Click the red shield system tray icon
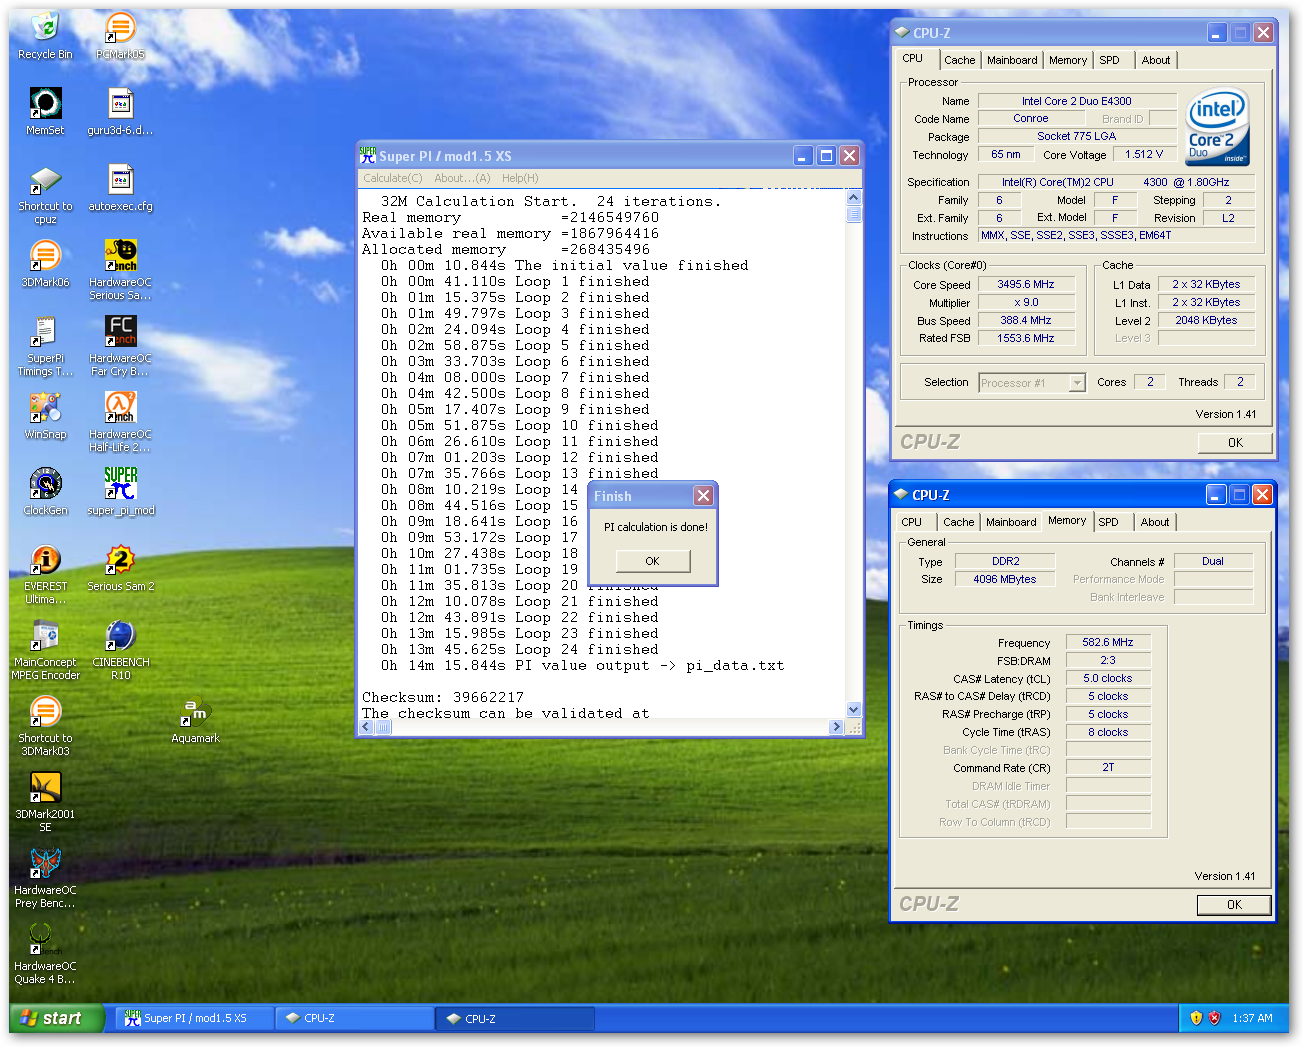1303x1047 pixels. [1215, 1018]
